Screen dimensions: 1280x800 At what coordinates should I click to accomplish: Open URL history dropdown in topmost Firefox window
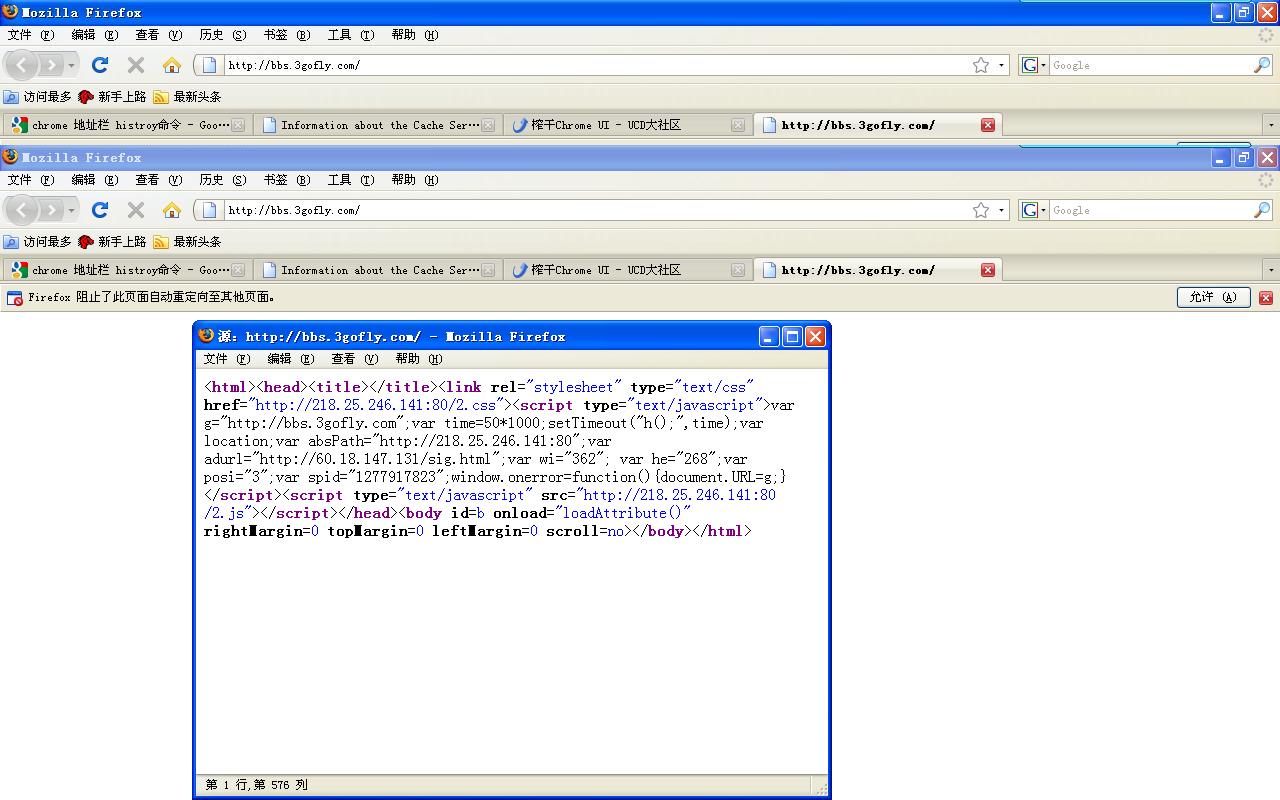(1001, 66)
